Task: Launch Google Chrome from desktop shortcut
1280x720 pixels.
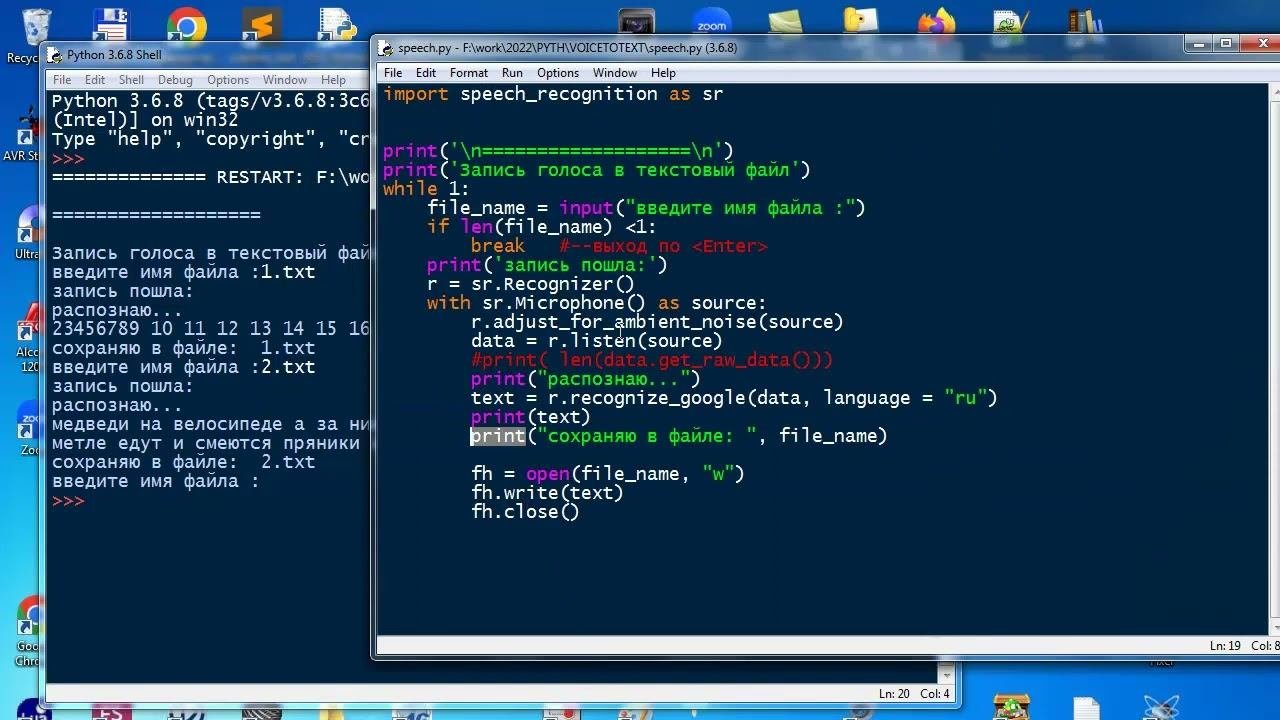Action: [186, 24]
